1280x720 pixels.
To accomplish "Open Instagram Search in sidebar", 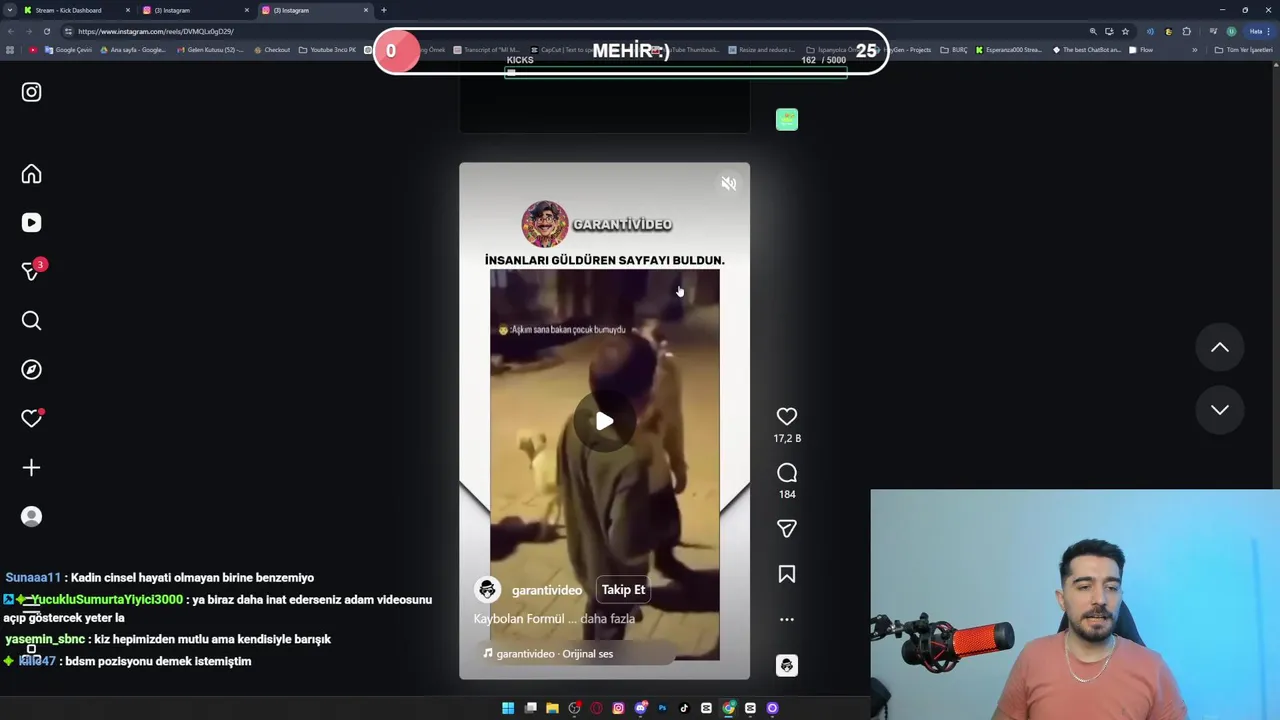I will point(31,320).
